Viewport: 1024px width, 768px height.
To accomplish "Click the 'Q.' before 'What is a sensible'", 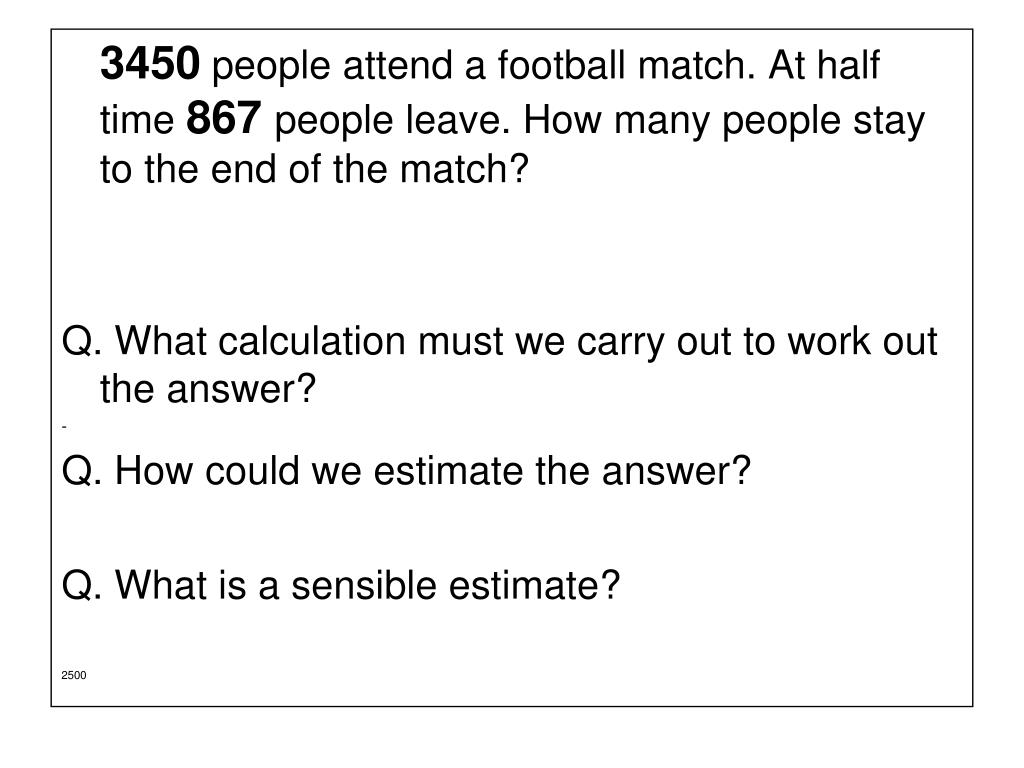I will pos(82,585).
